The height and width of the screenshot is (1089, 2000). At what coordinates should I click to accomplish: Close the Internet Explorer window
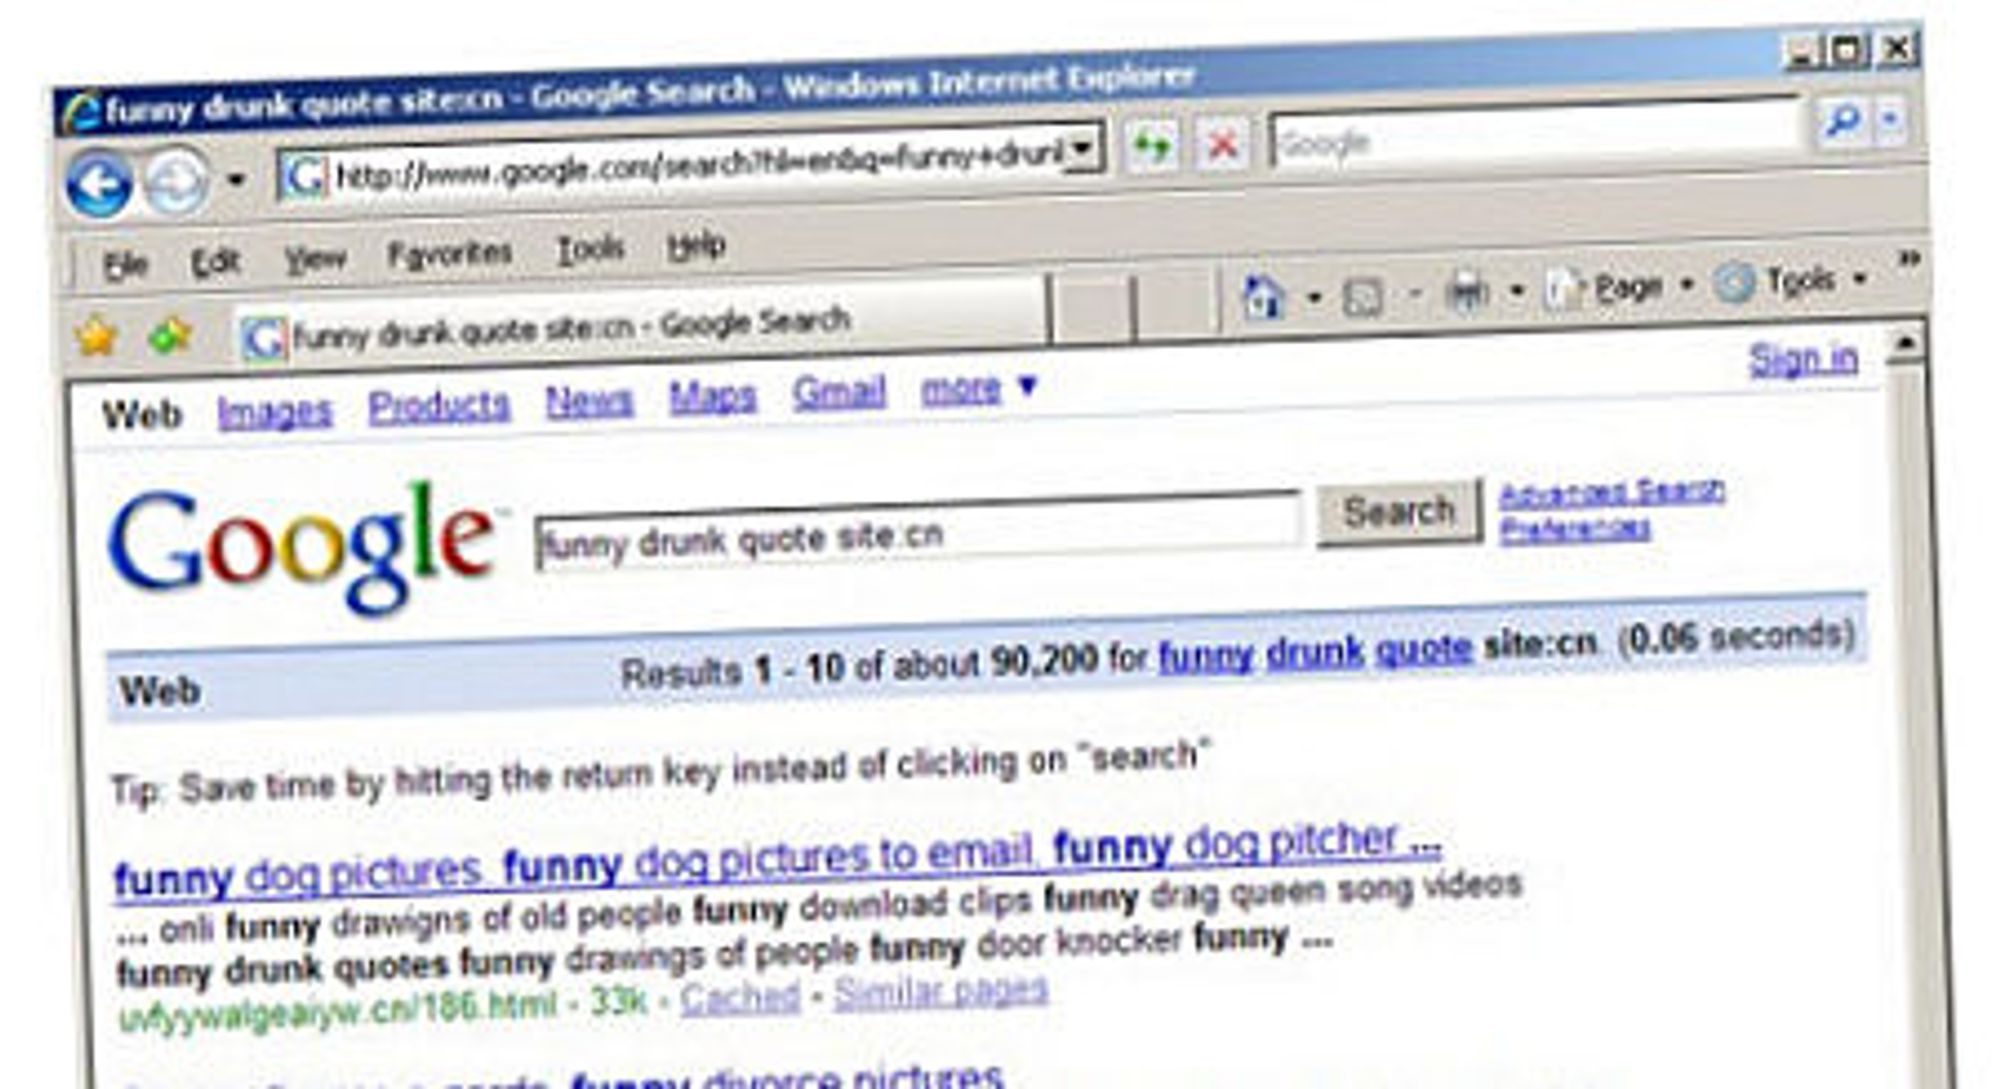point(1897,49)
